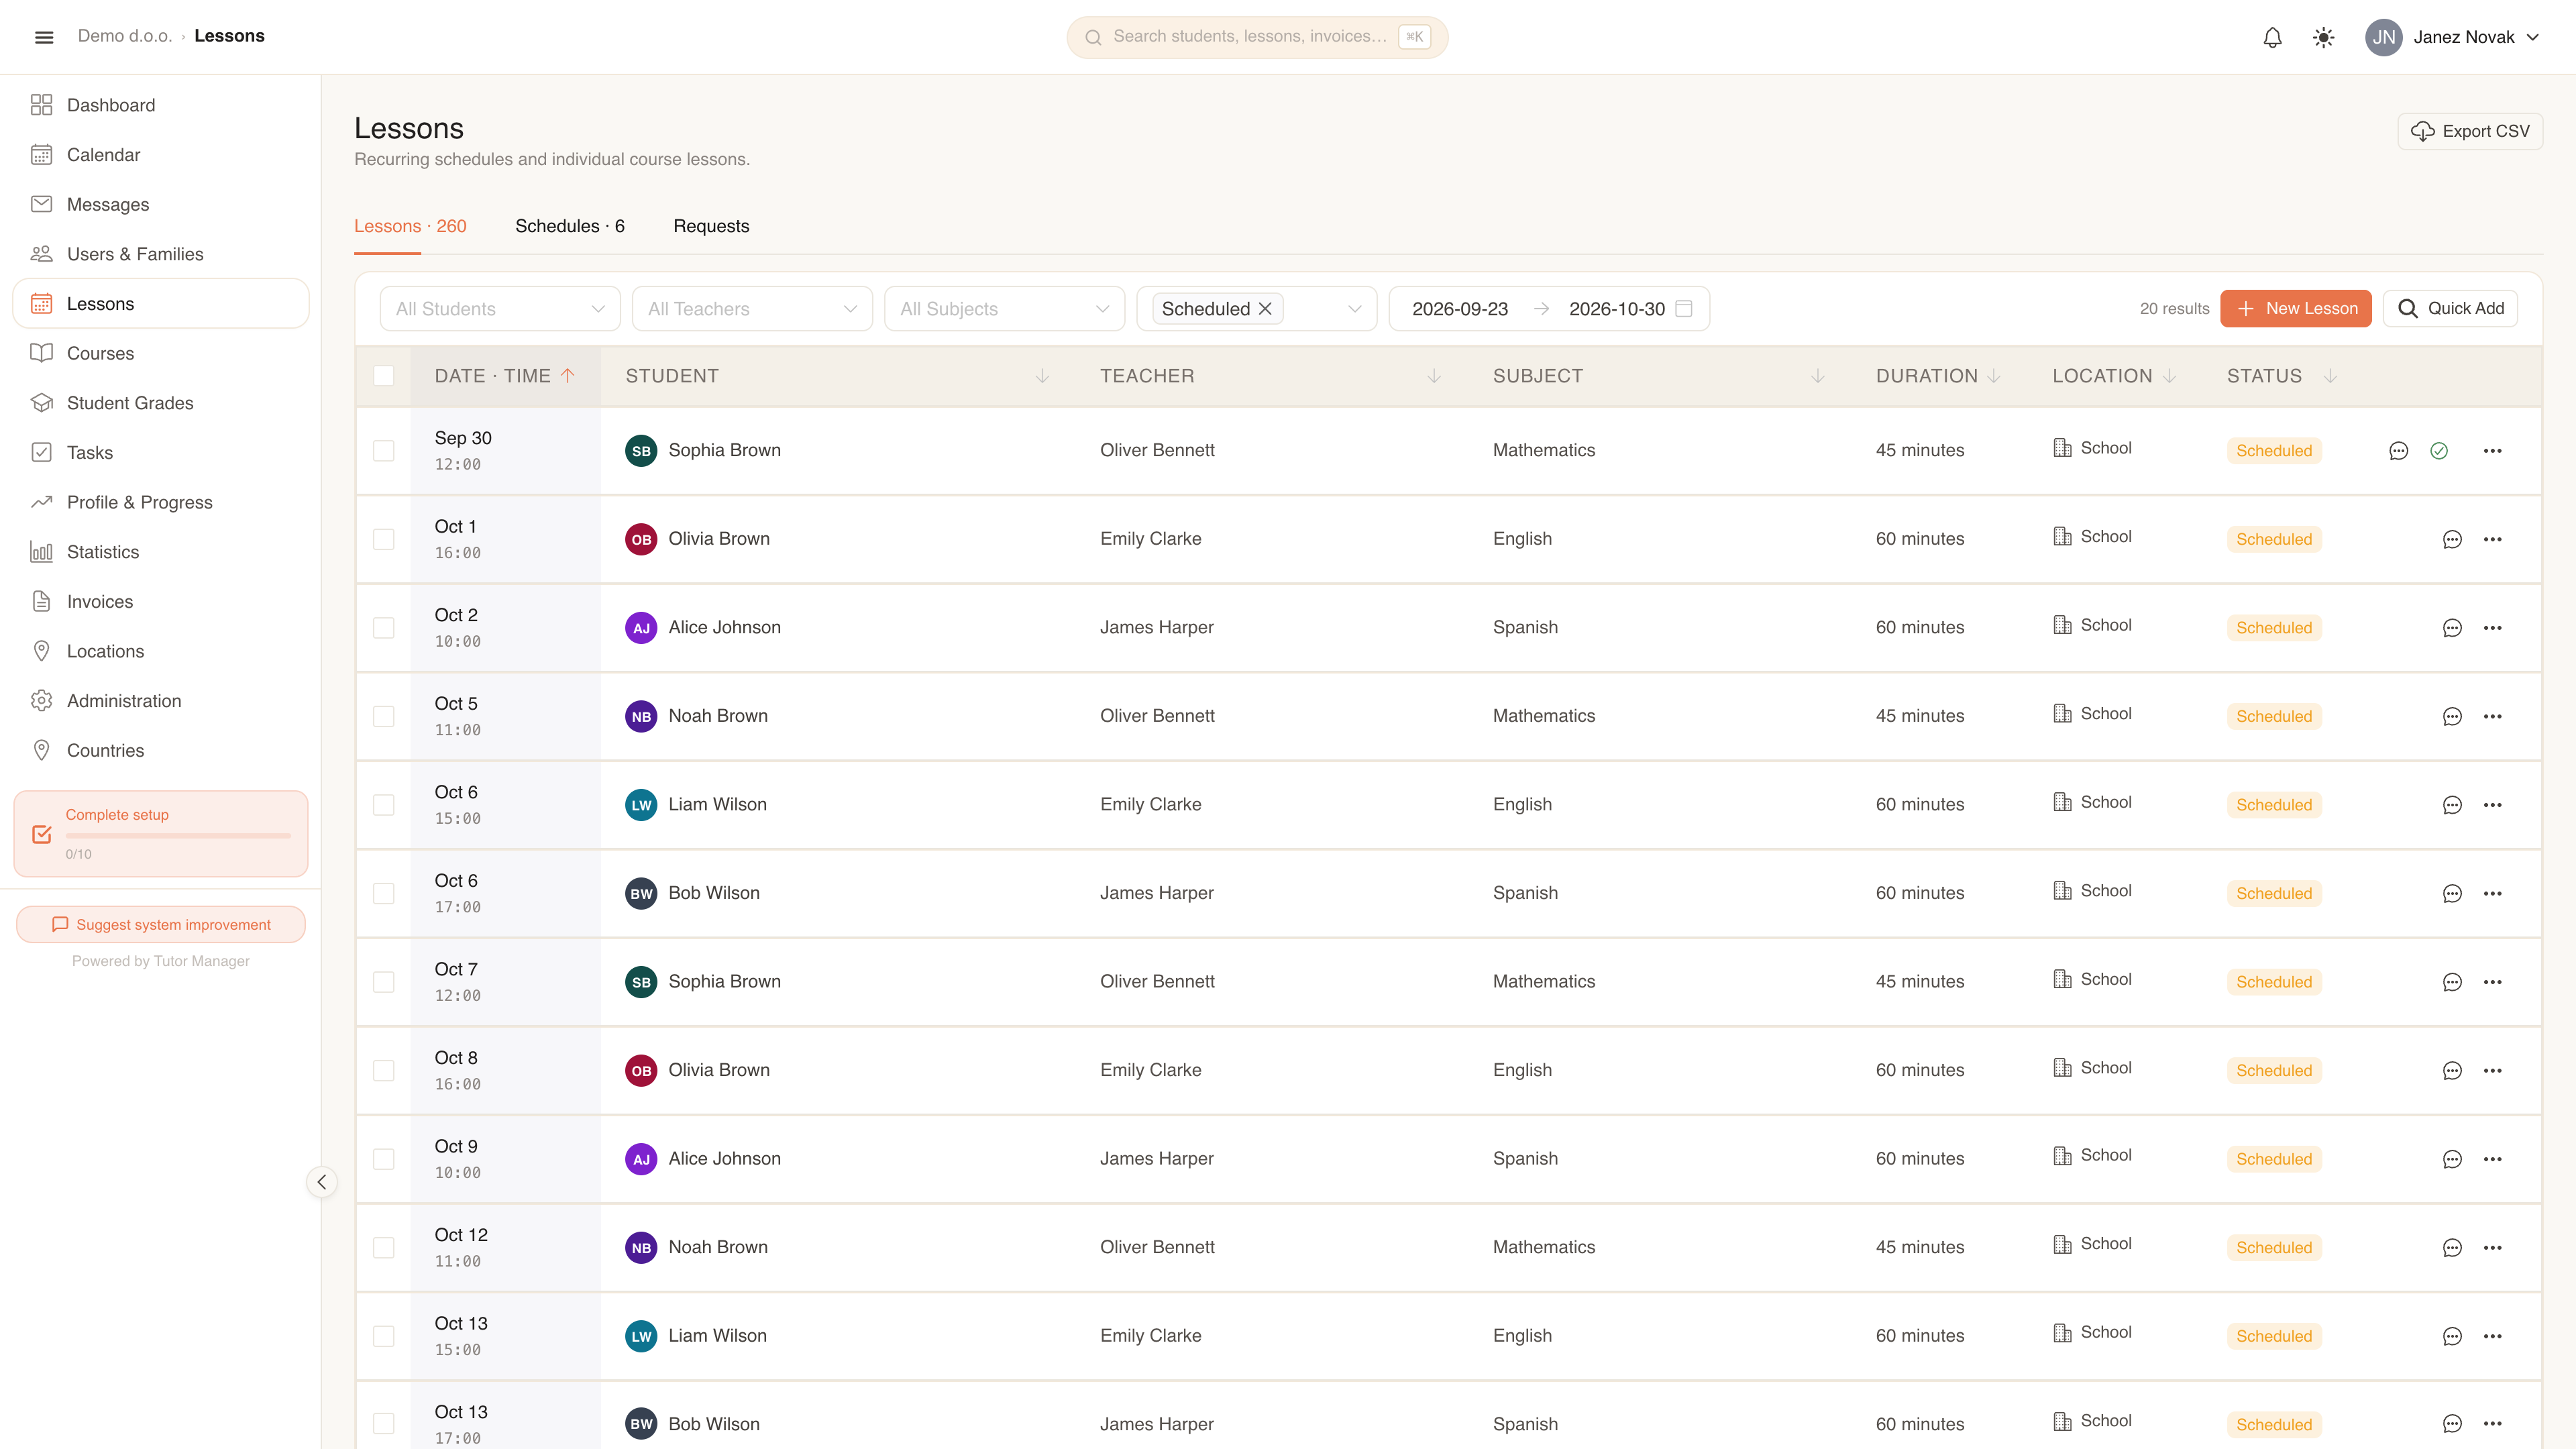Check the Sep 30 Sophia Brown row checkbox
The height and width of the screenshot is (1449, 2576).
tap(384, 451)
